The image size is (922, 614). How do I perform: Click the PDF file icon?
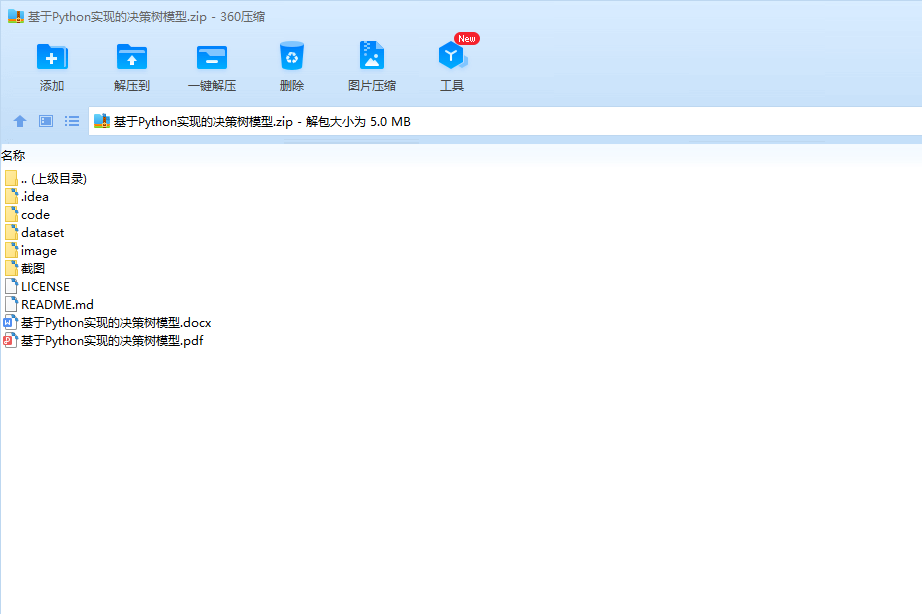(x=10, y=341)
